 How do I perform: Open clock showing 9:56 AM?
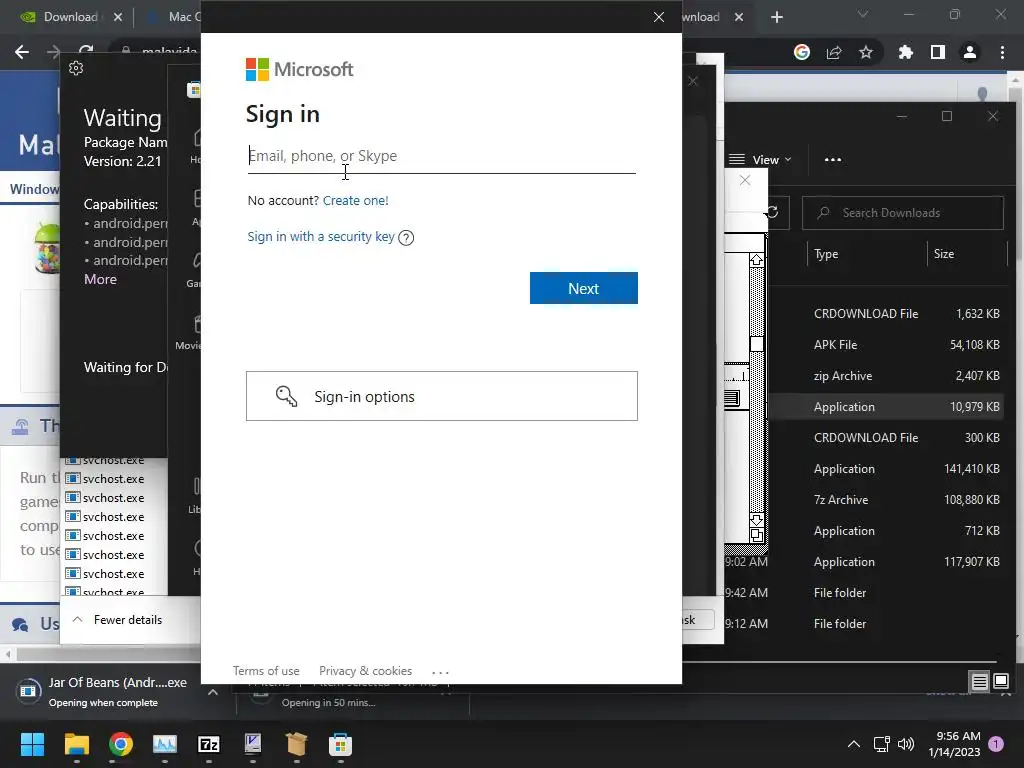point(955,744)
